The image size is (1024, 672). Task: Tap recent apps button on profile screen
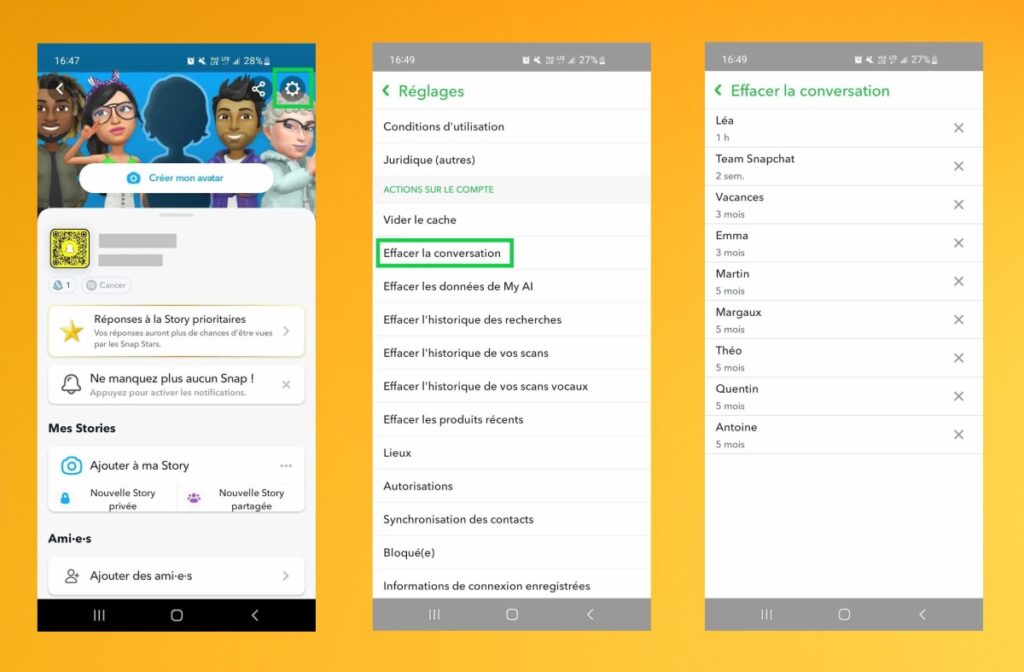click(99, 615)
